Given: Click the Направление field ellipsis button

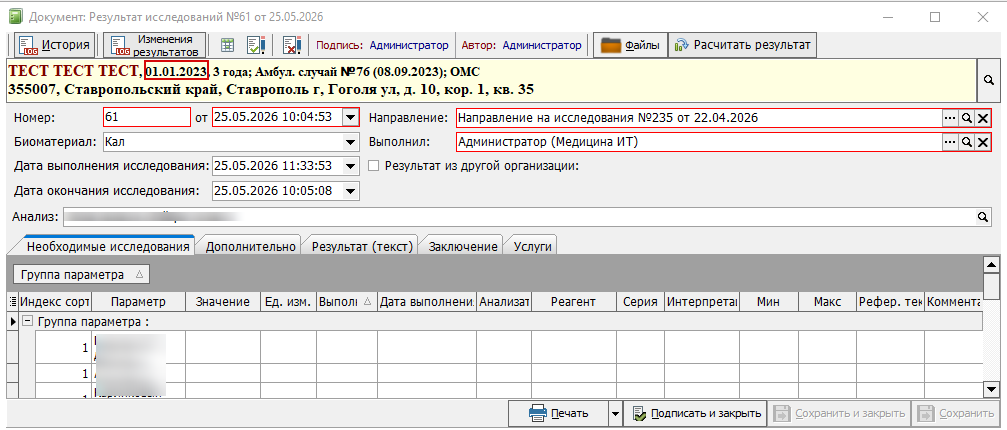Looking at the screenshot, I should (x=949, y=118).
